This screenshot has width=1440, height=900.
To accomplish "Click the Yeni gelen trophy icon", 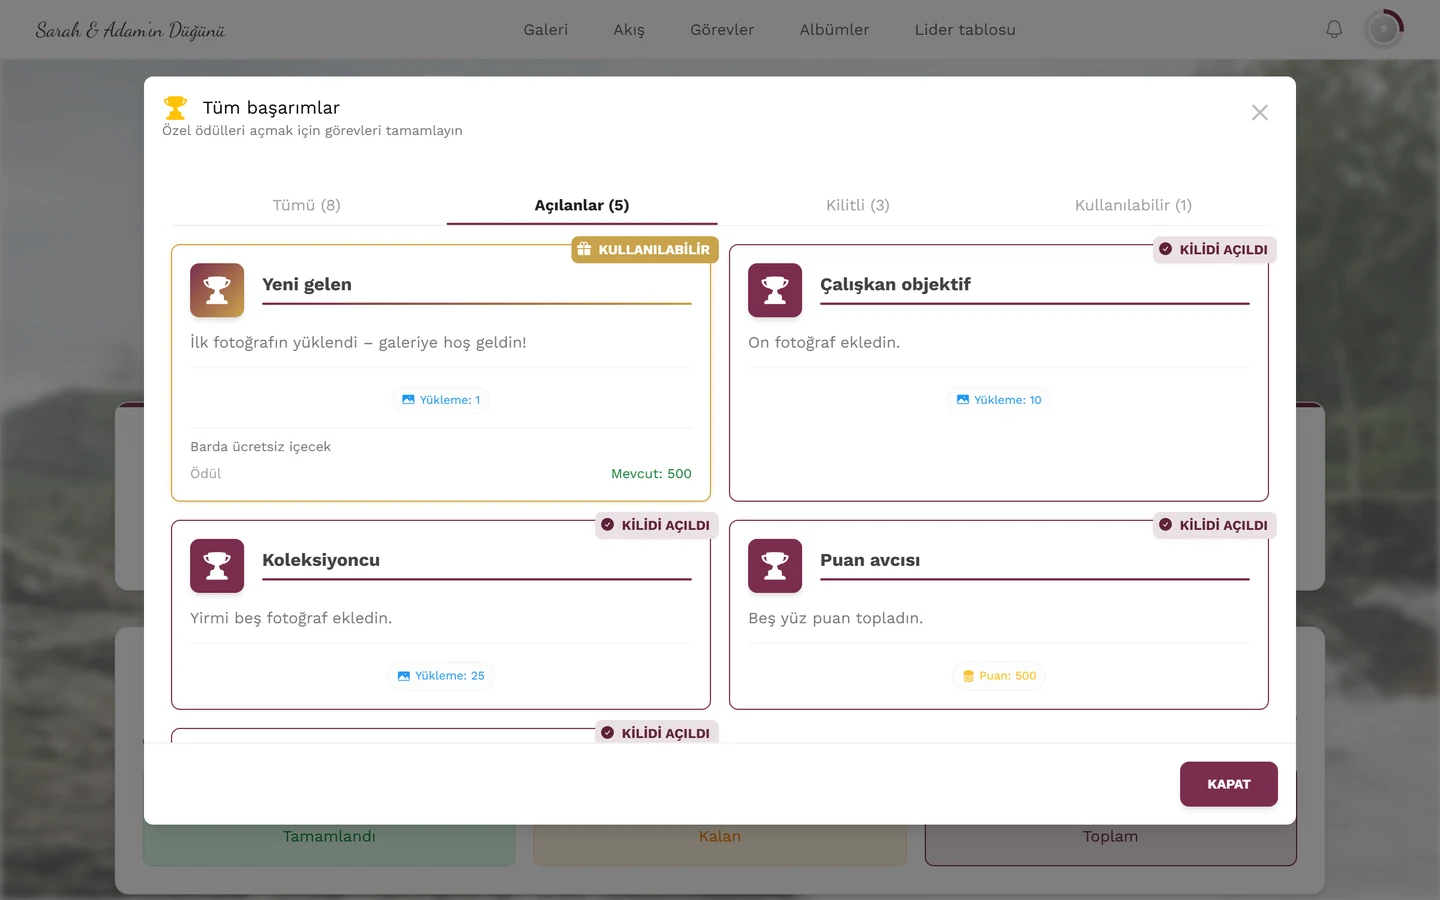I will 217,290.
